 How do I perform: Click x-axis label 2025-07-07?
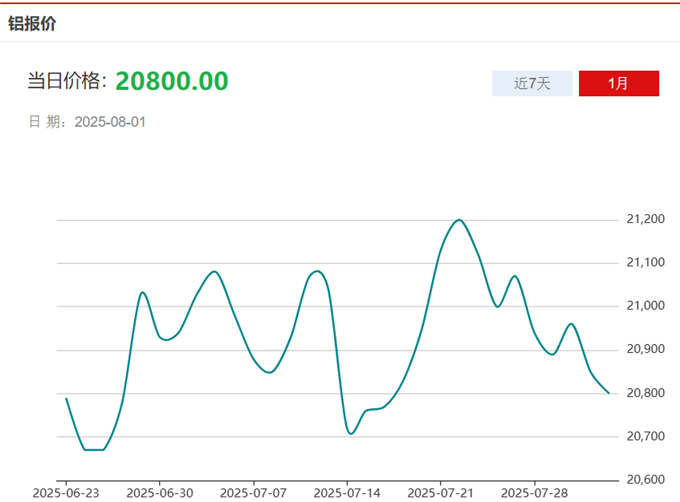point(253,493)
